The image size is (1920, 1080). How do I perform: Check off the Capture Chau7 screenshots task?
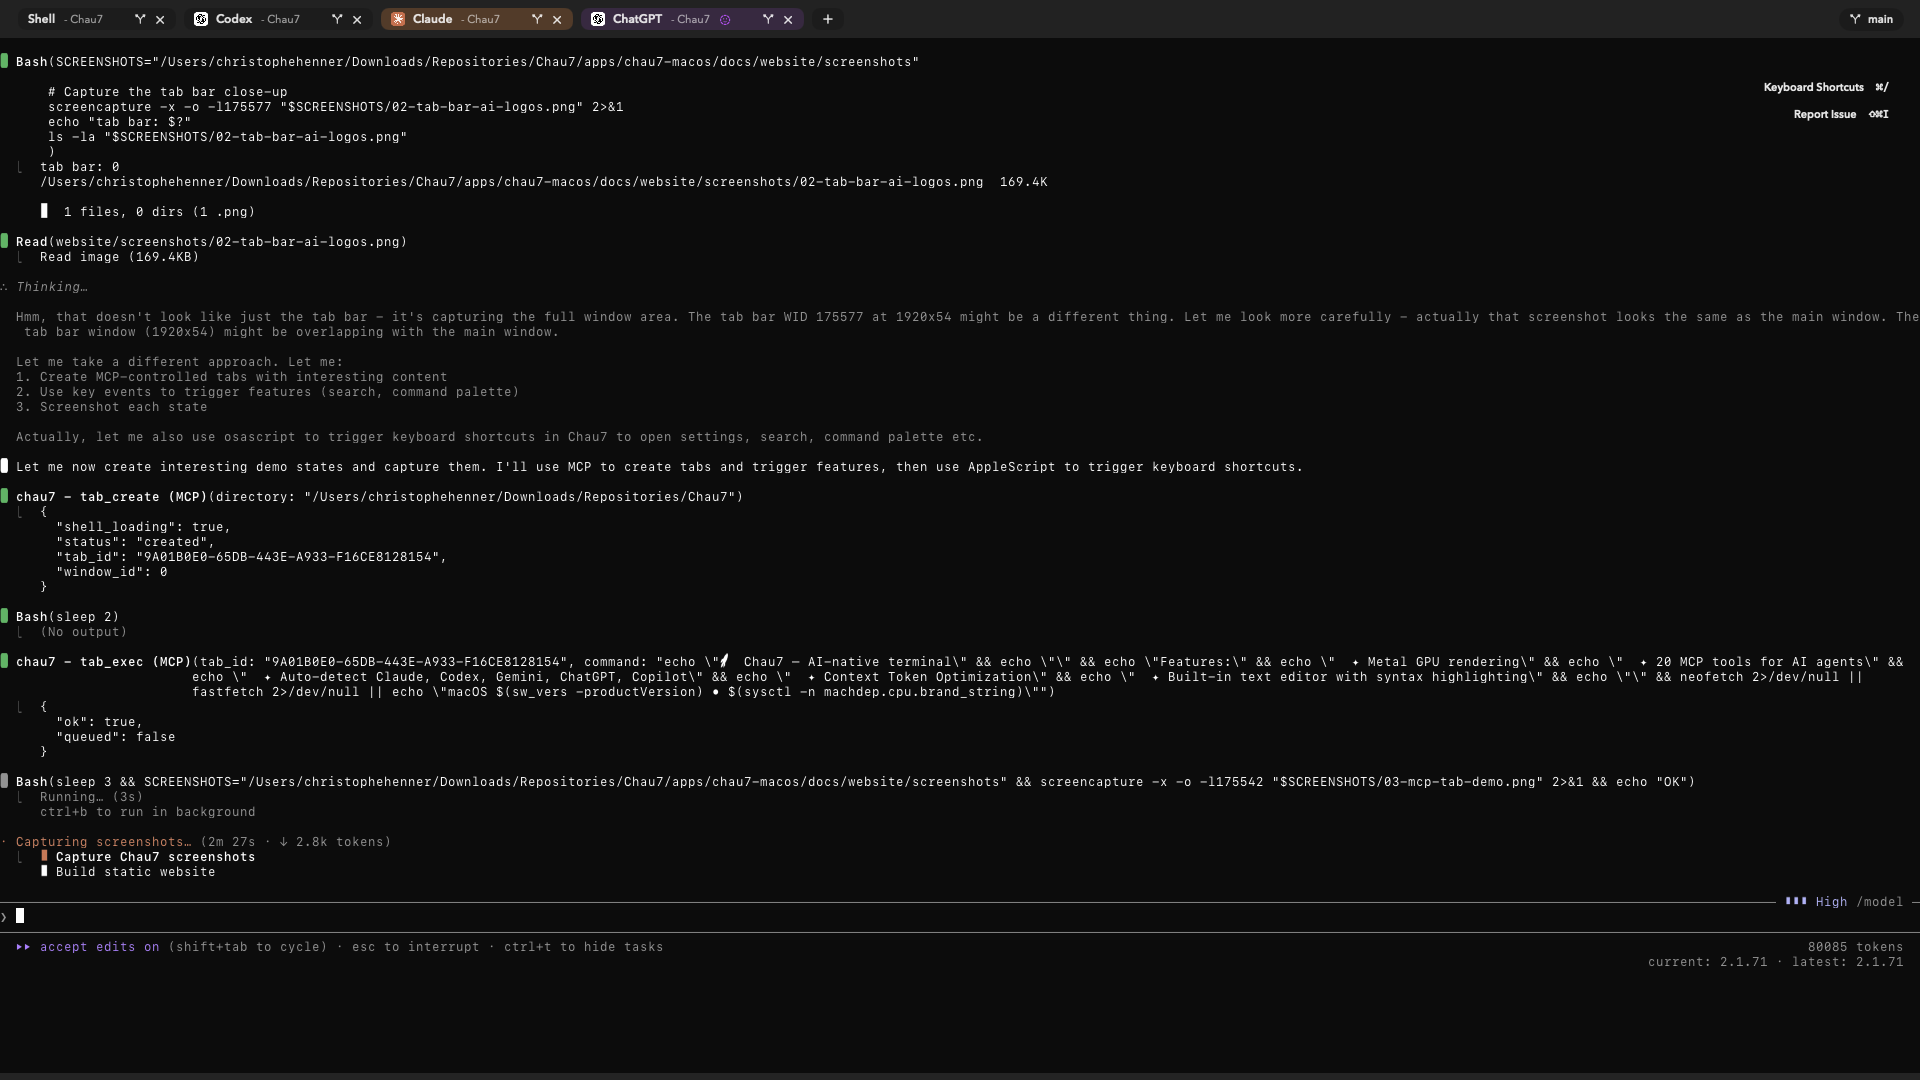pyautogui.click(x=44, y=856)
